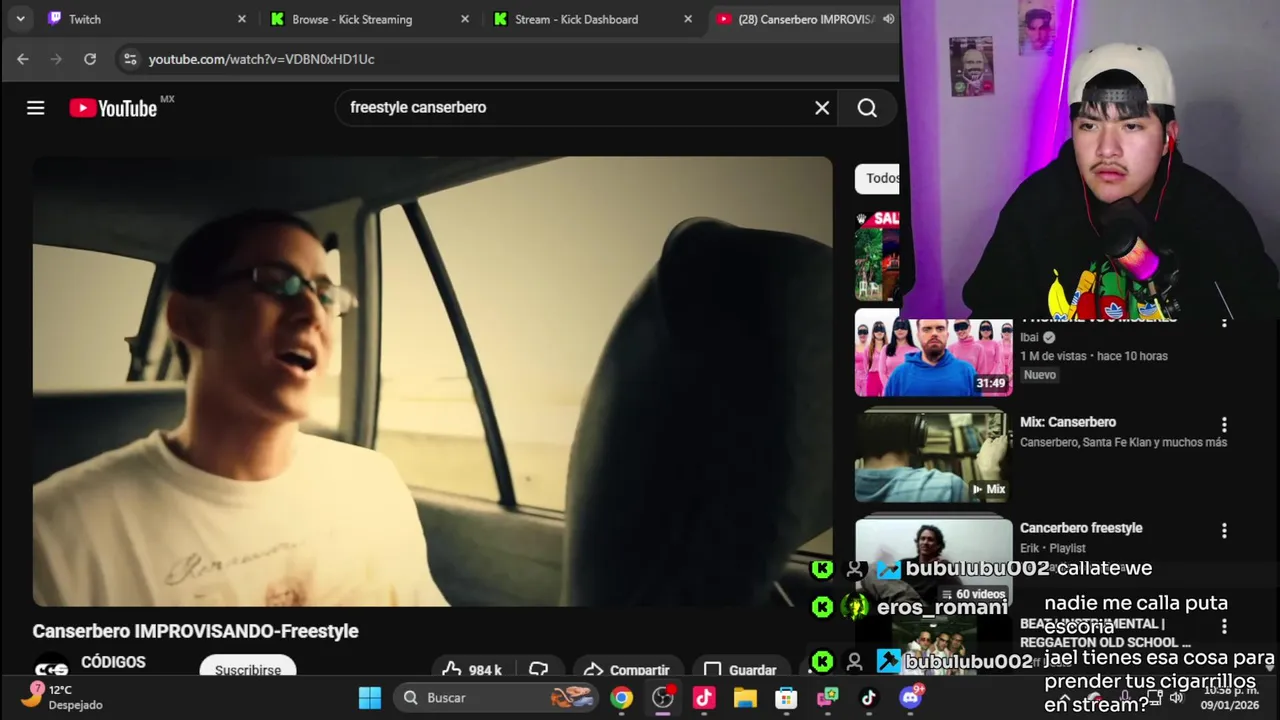Close the Twitch tab
Screen dimensions: 1280x720
point(242,19)
